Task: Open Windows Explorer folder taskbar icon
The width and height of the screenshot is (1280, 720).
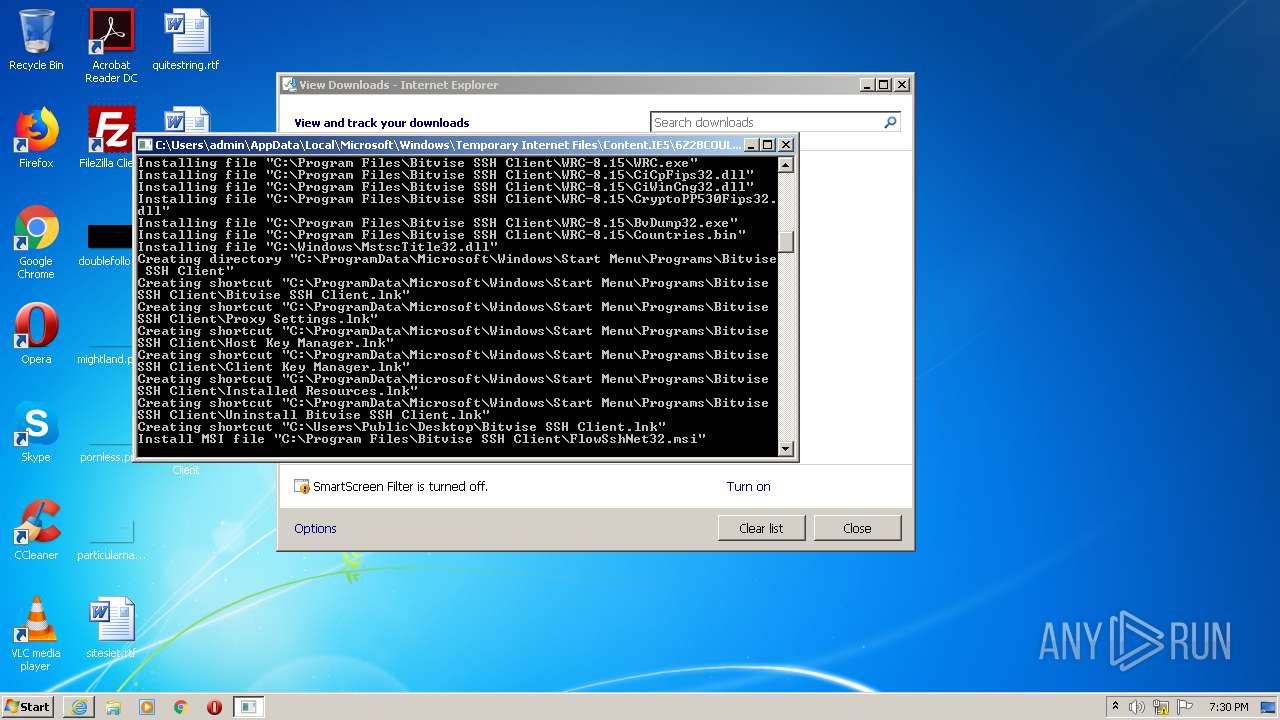Action: point(113,707)
